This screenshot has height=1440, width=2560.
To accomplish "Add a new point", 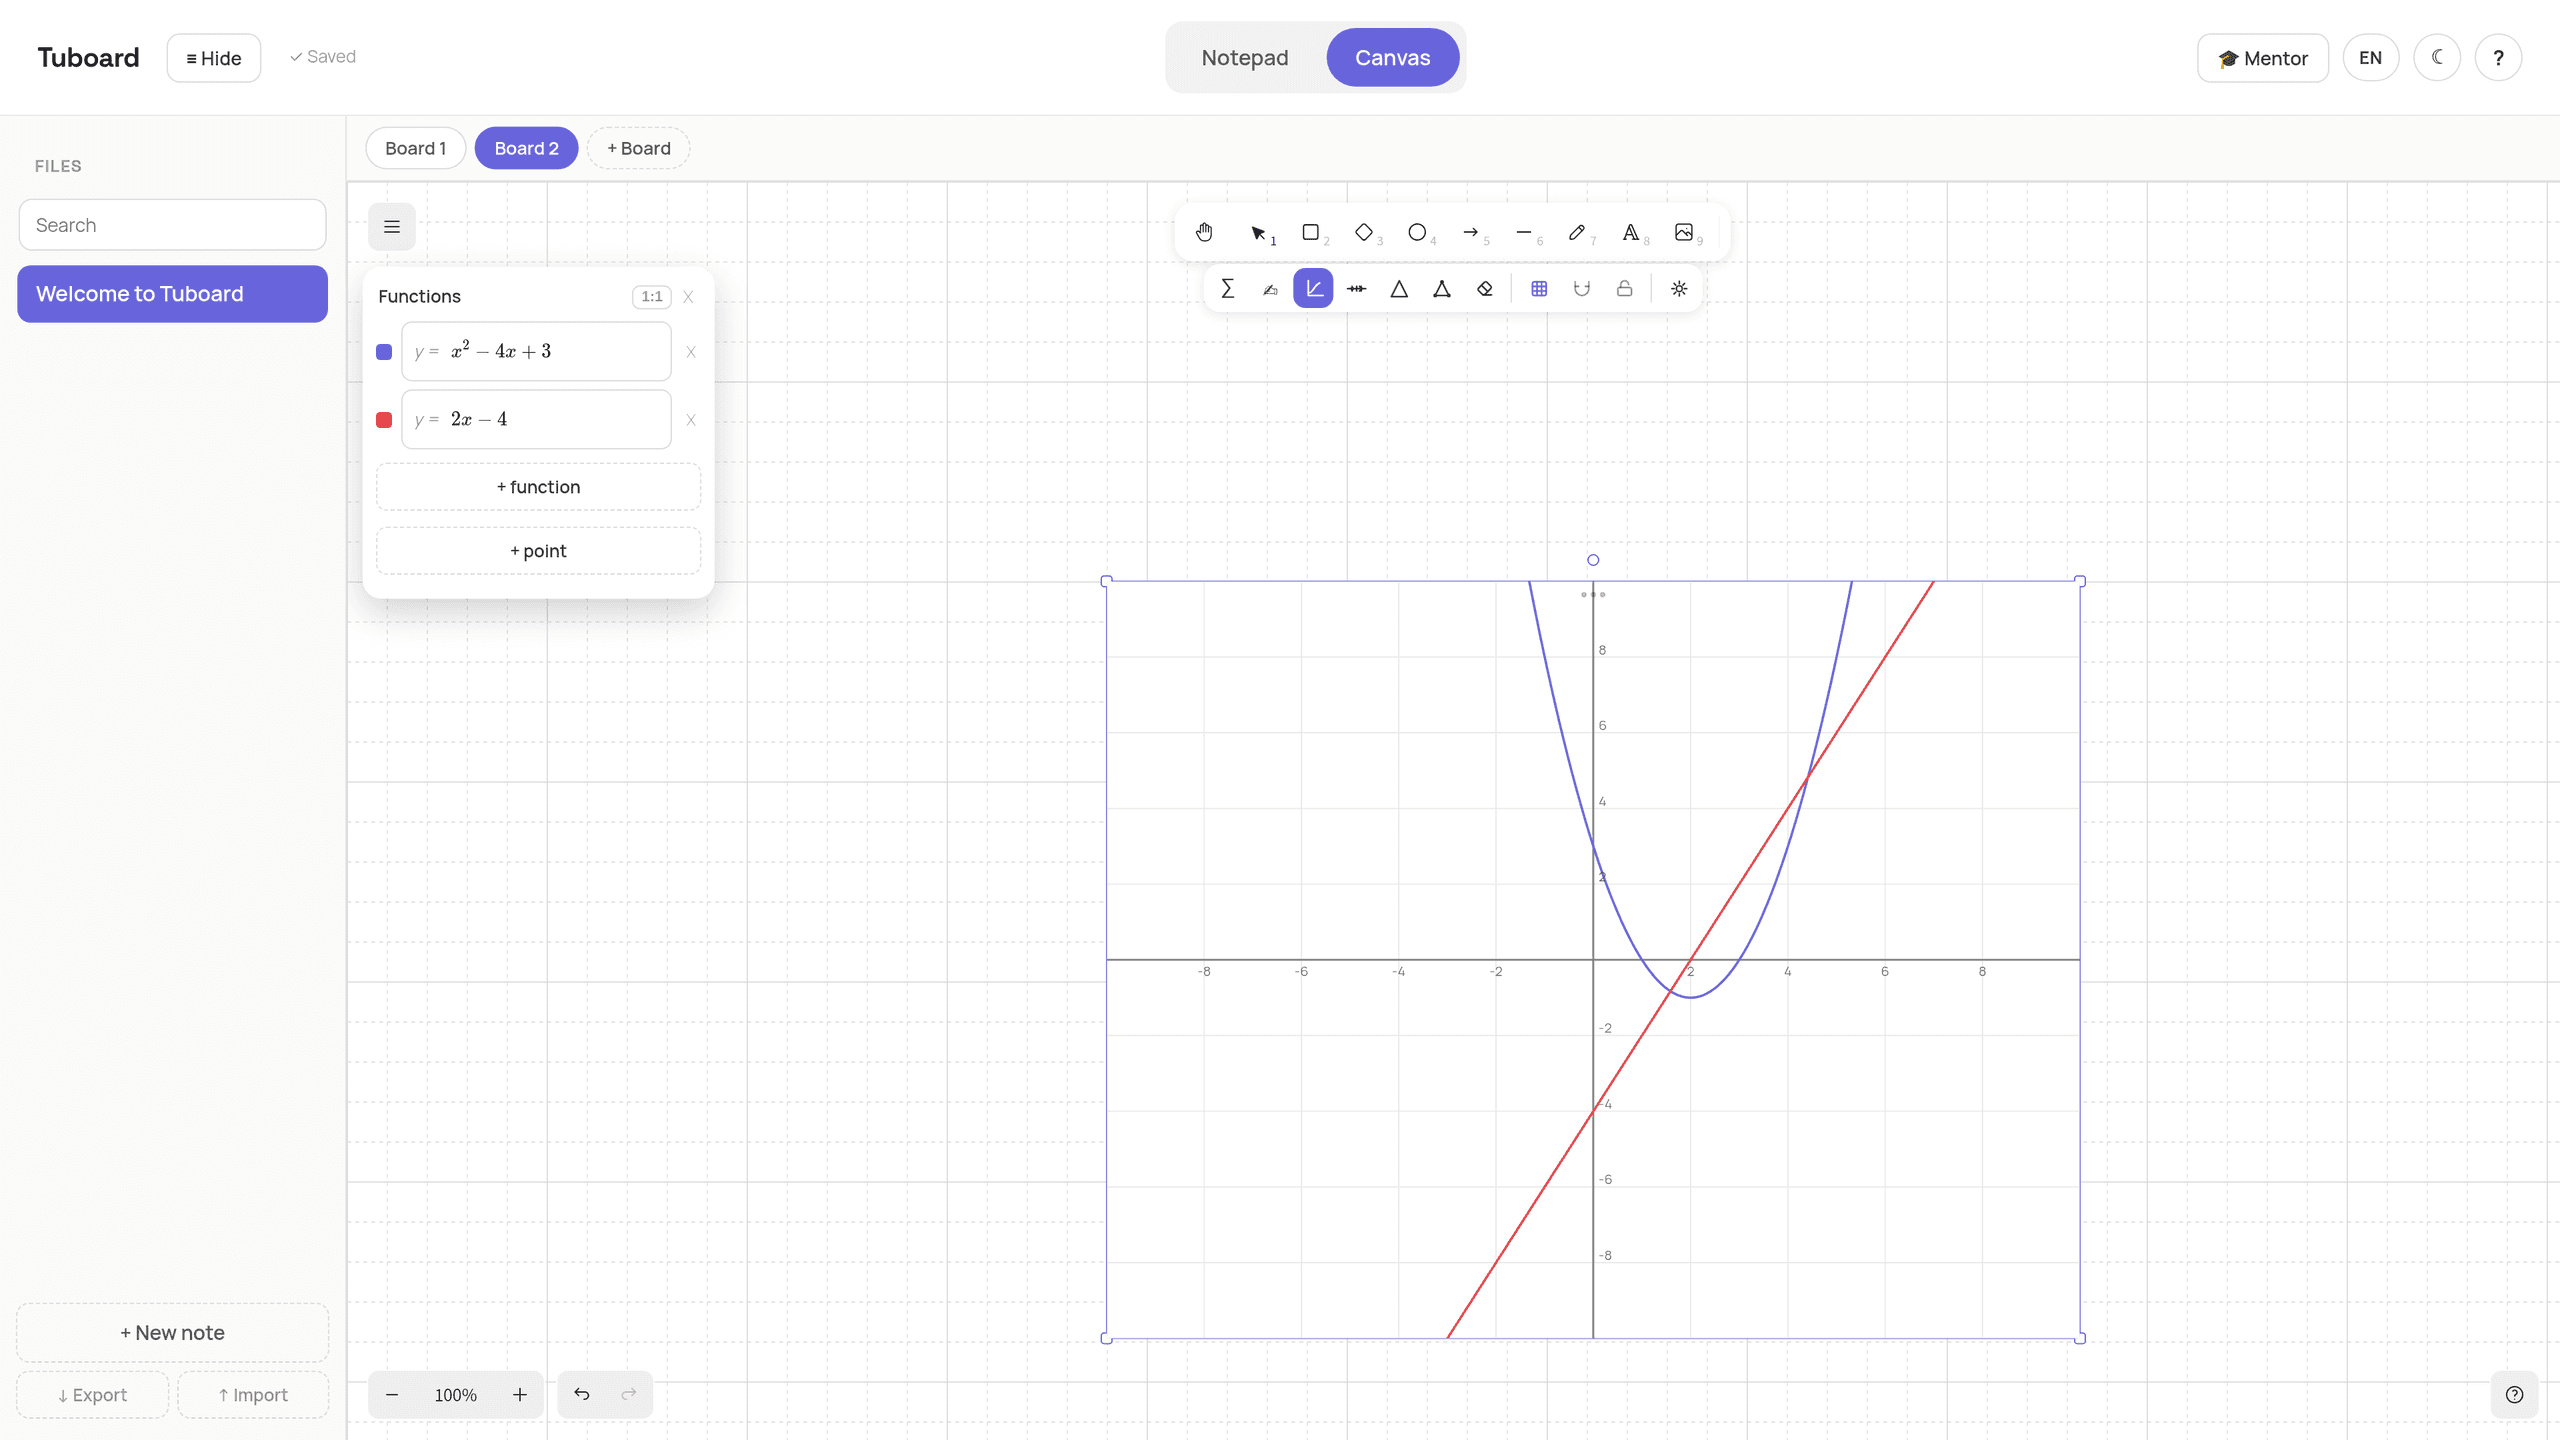I will coord(539,551).
